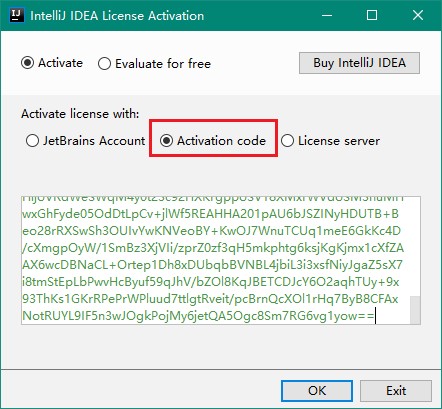
Task: Maximize the License Activation dialog
Action: (372, 15)
